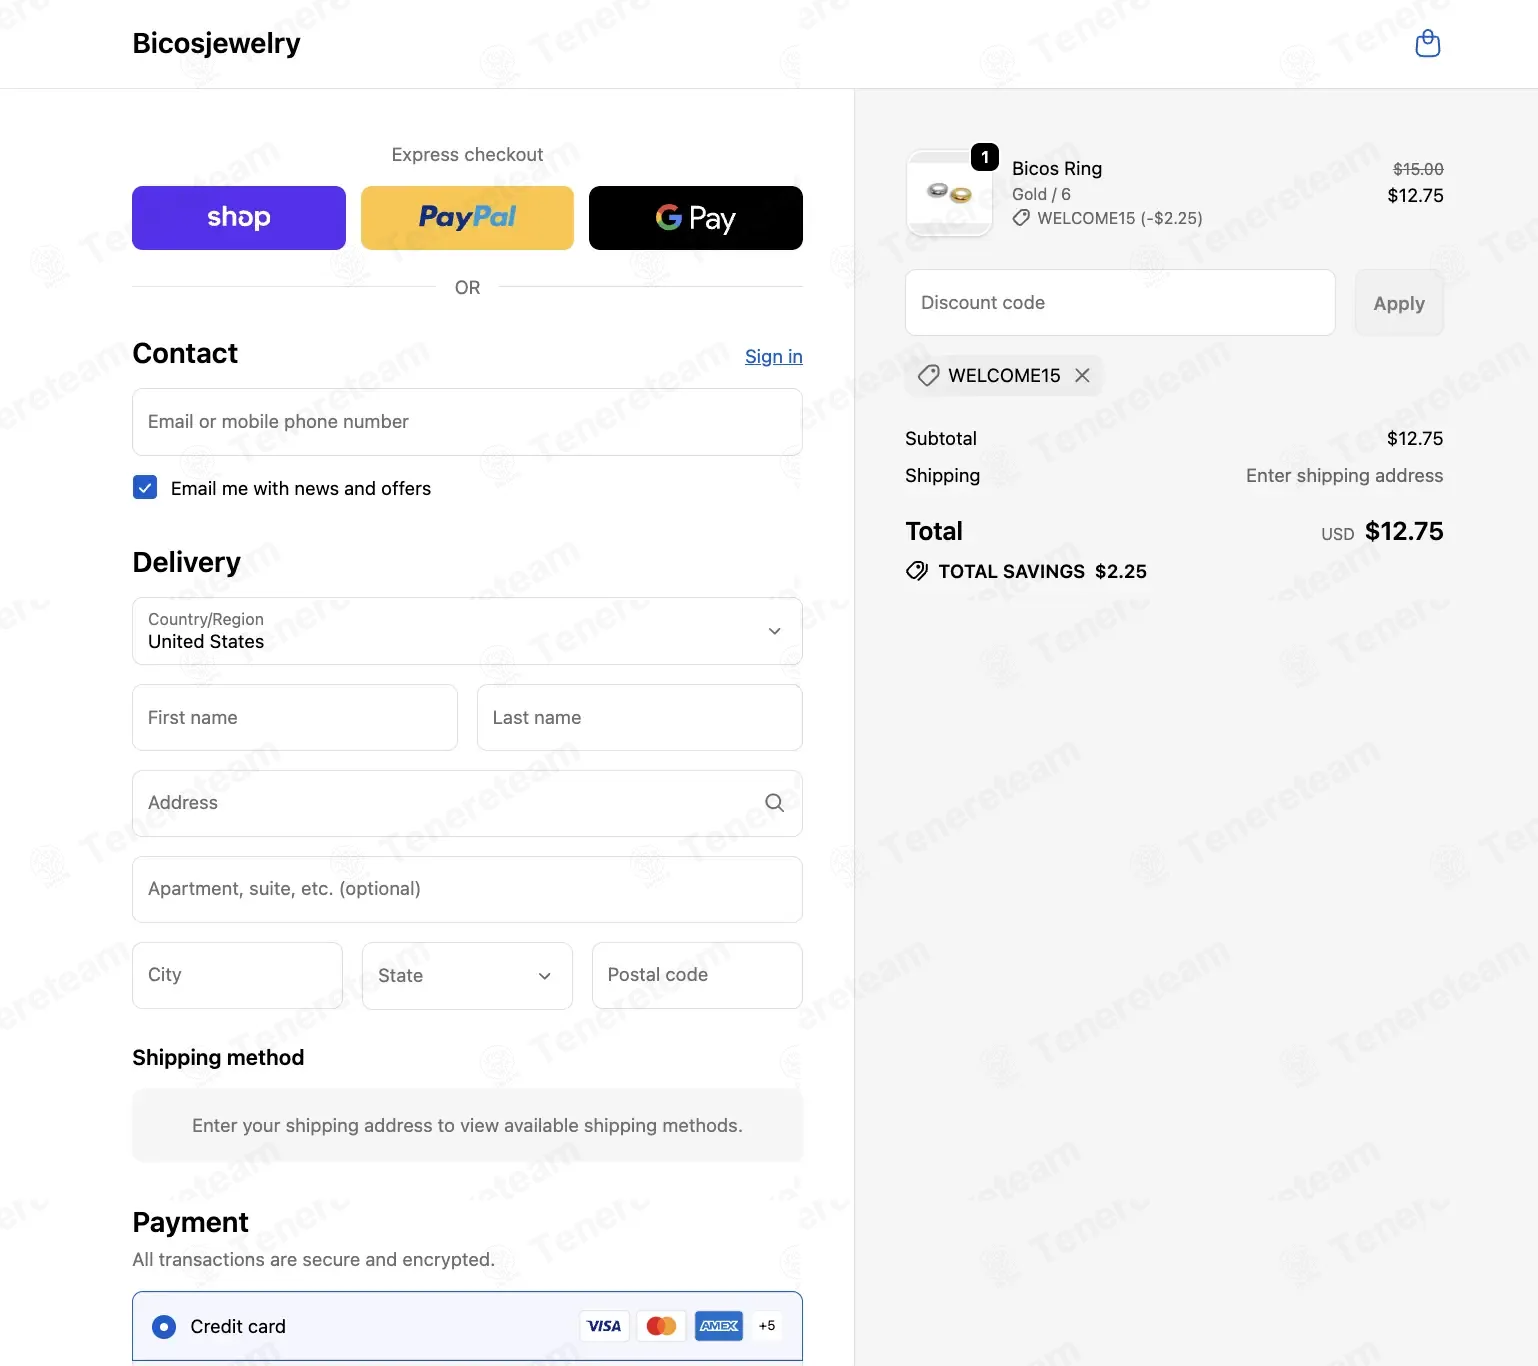Select the Credit card radio button

pos(164,1327)
